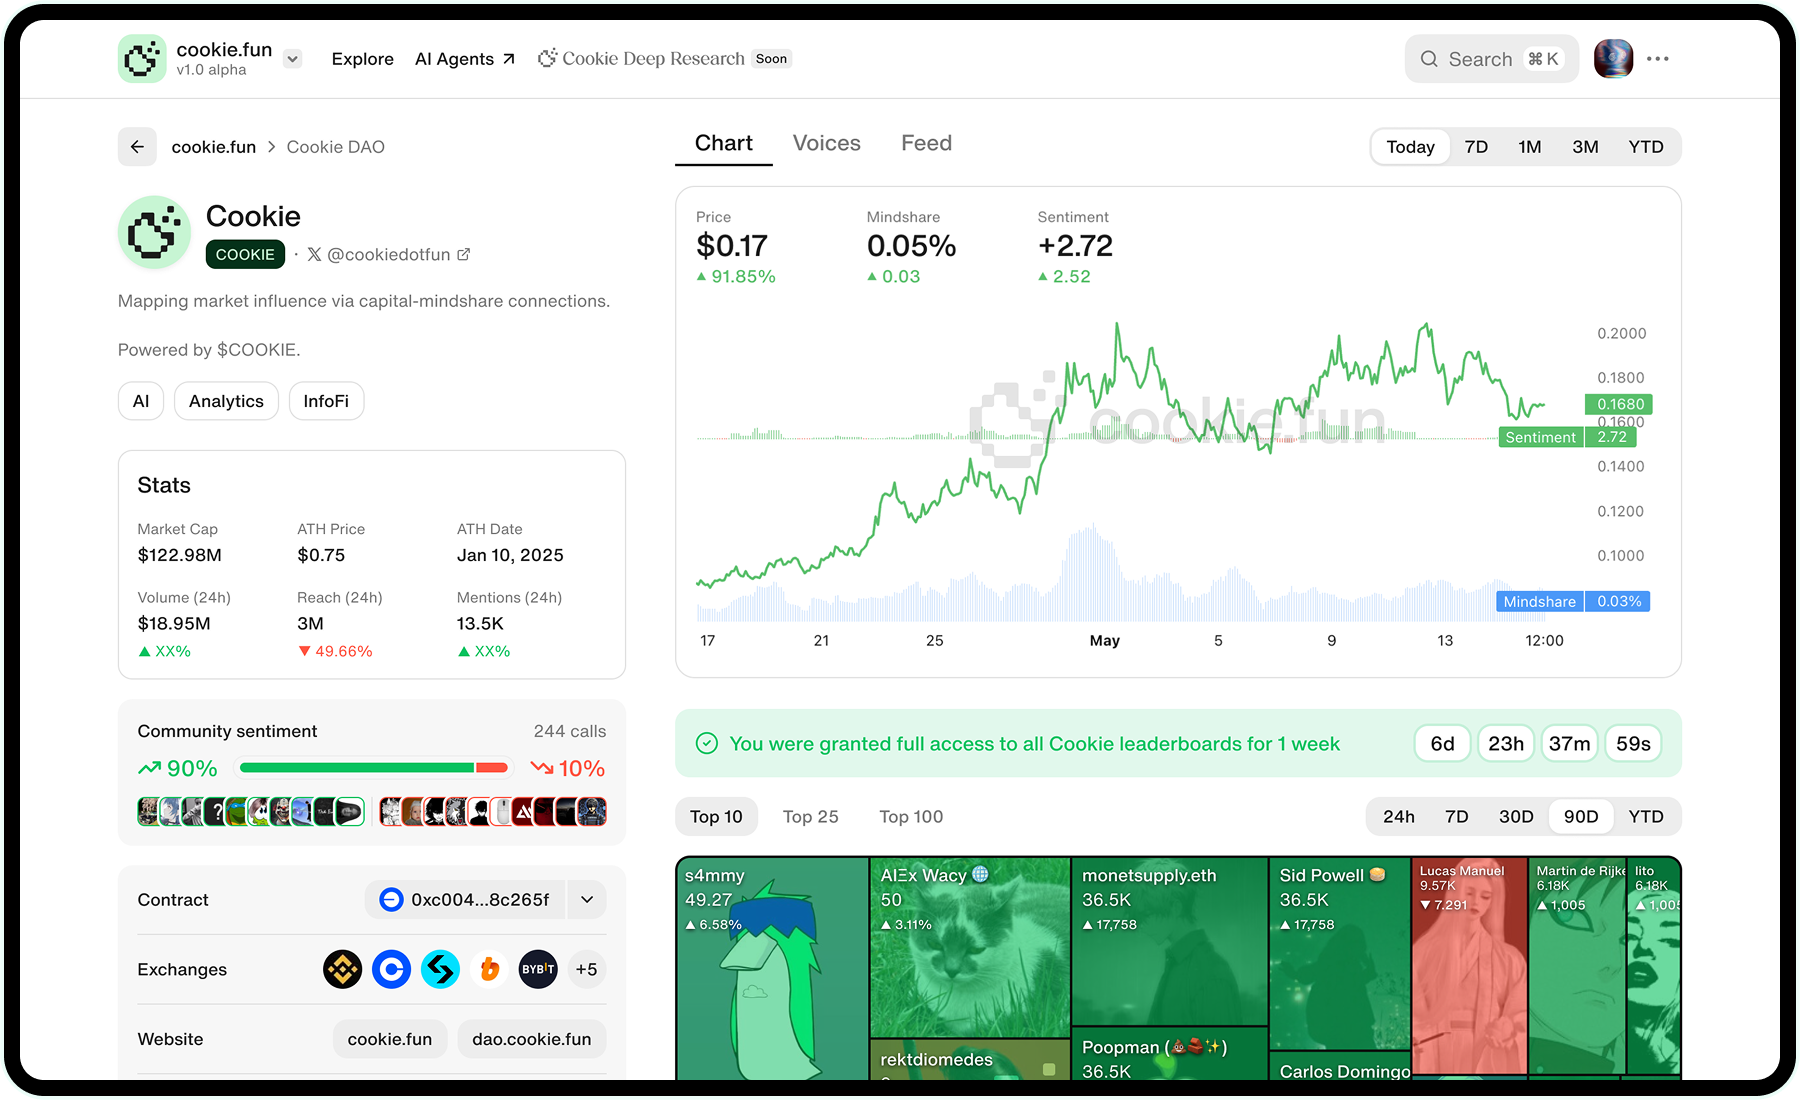Select the 3M chart range
The height and width of the screenshot is (1100, 1800).
(x=1585, y=147)
